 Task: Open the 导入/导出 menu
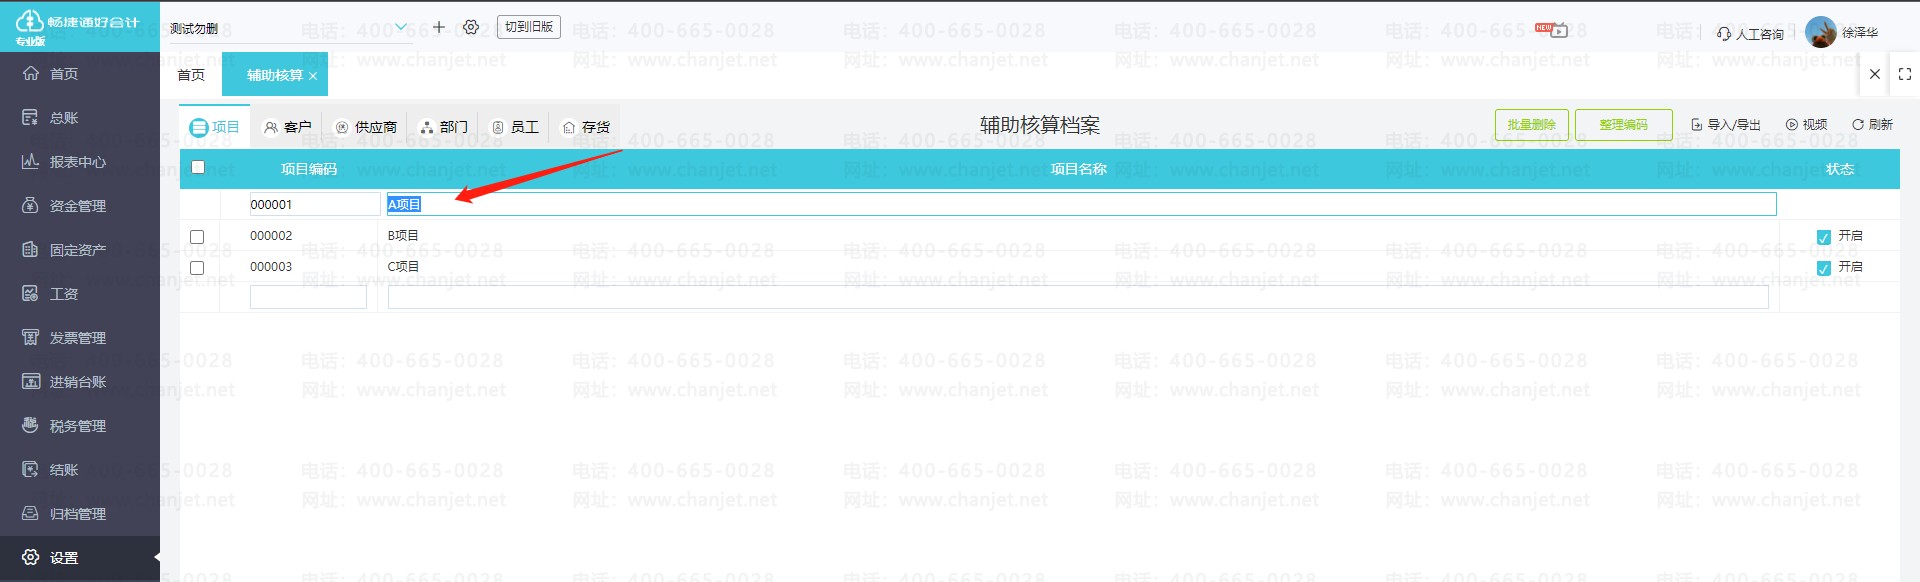click(1726, 125)
